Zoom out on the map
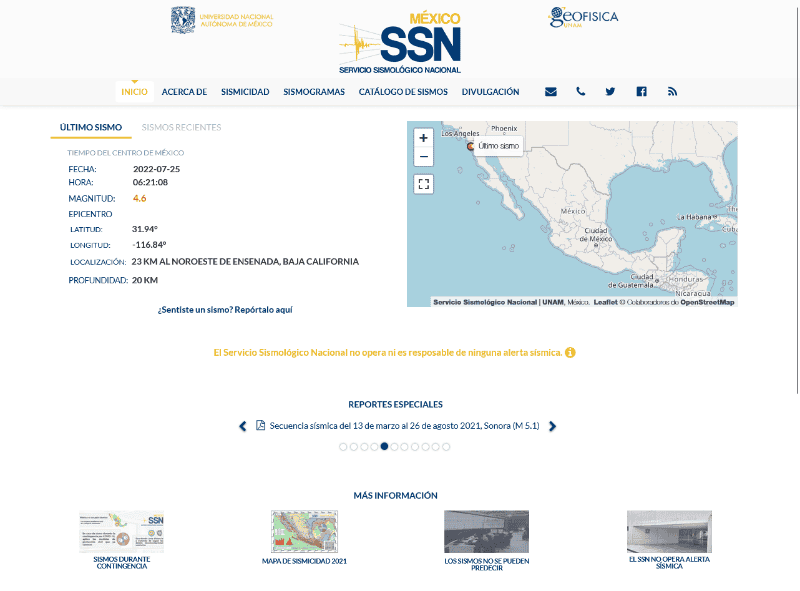The width and height of the screenshot is (800, 591). tap(424, 157)
